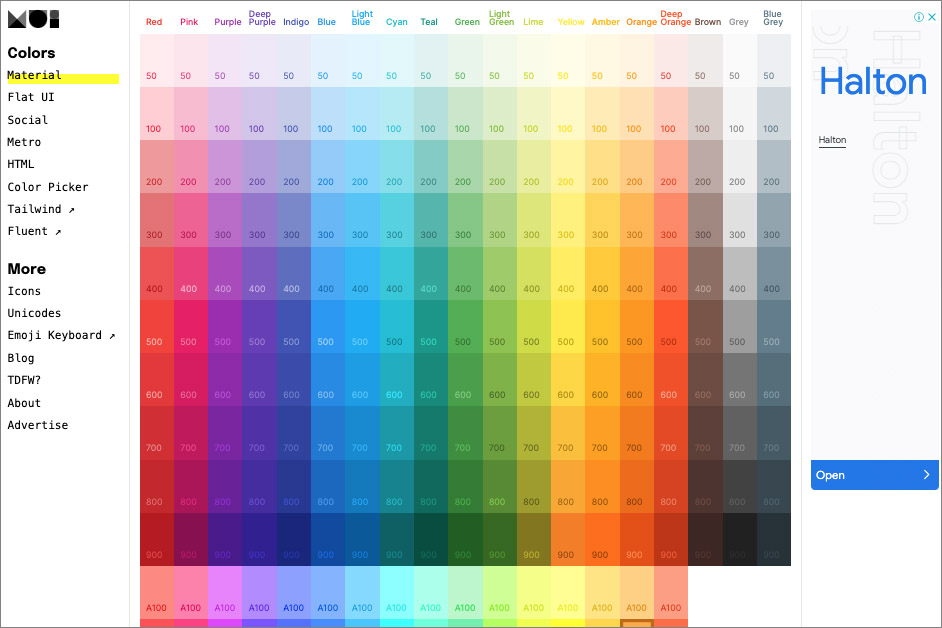Go to the Color Picker page
This screenshot has height=628, width=942.
[47, 187]
